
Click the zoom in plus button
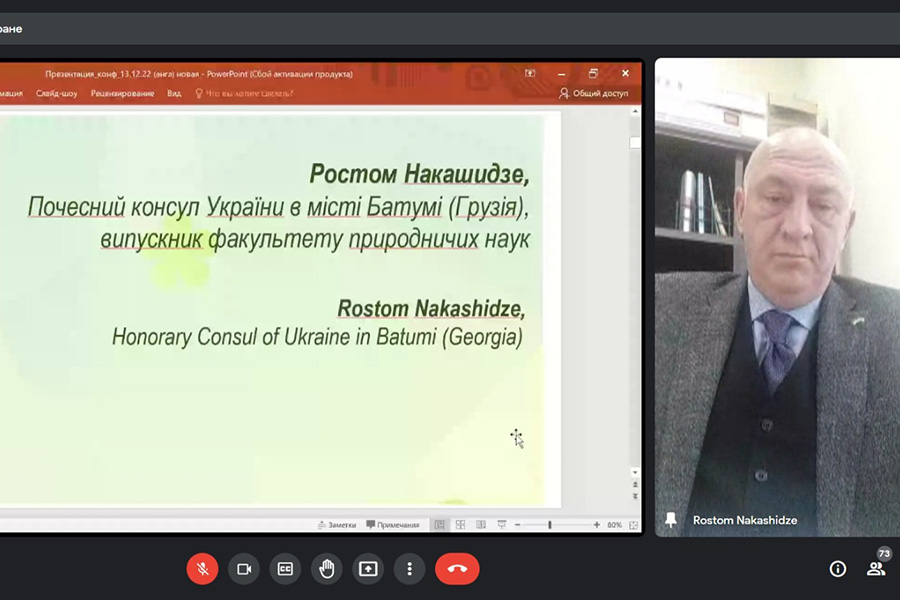tap(596, 525)
